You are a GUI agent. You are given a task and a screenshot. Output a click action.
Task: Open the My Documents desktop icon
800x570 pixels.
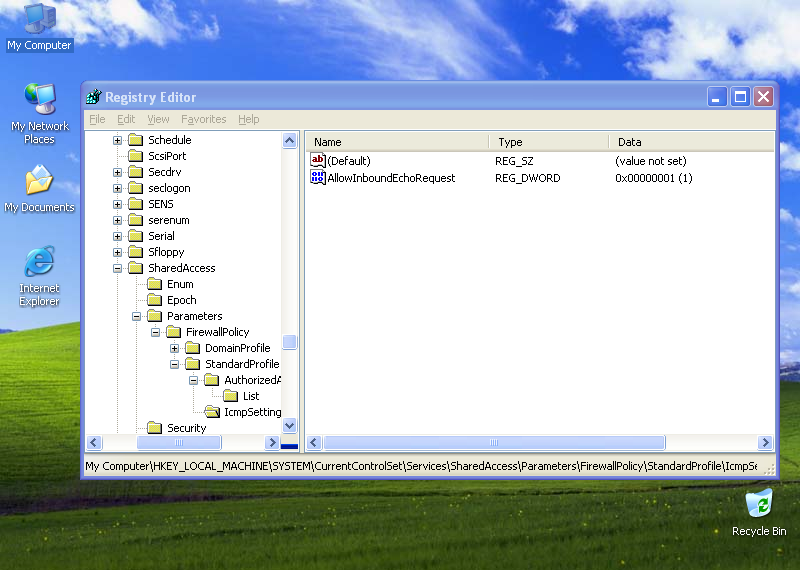click(39, 189)
